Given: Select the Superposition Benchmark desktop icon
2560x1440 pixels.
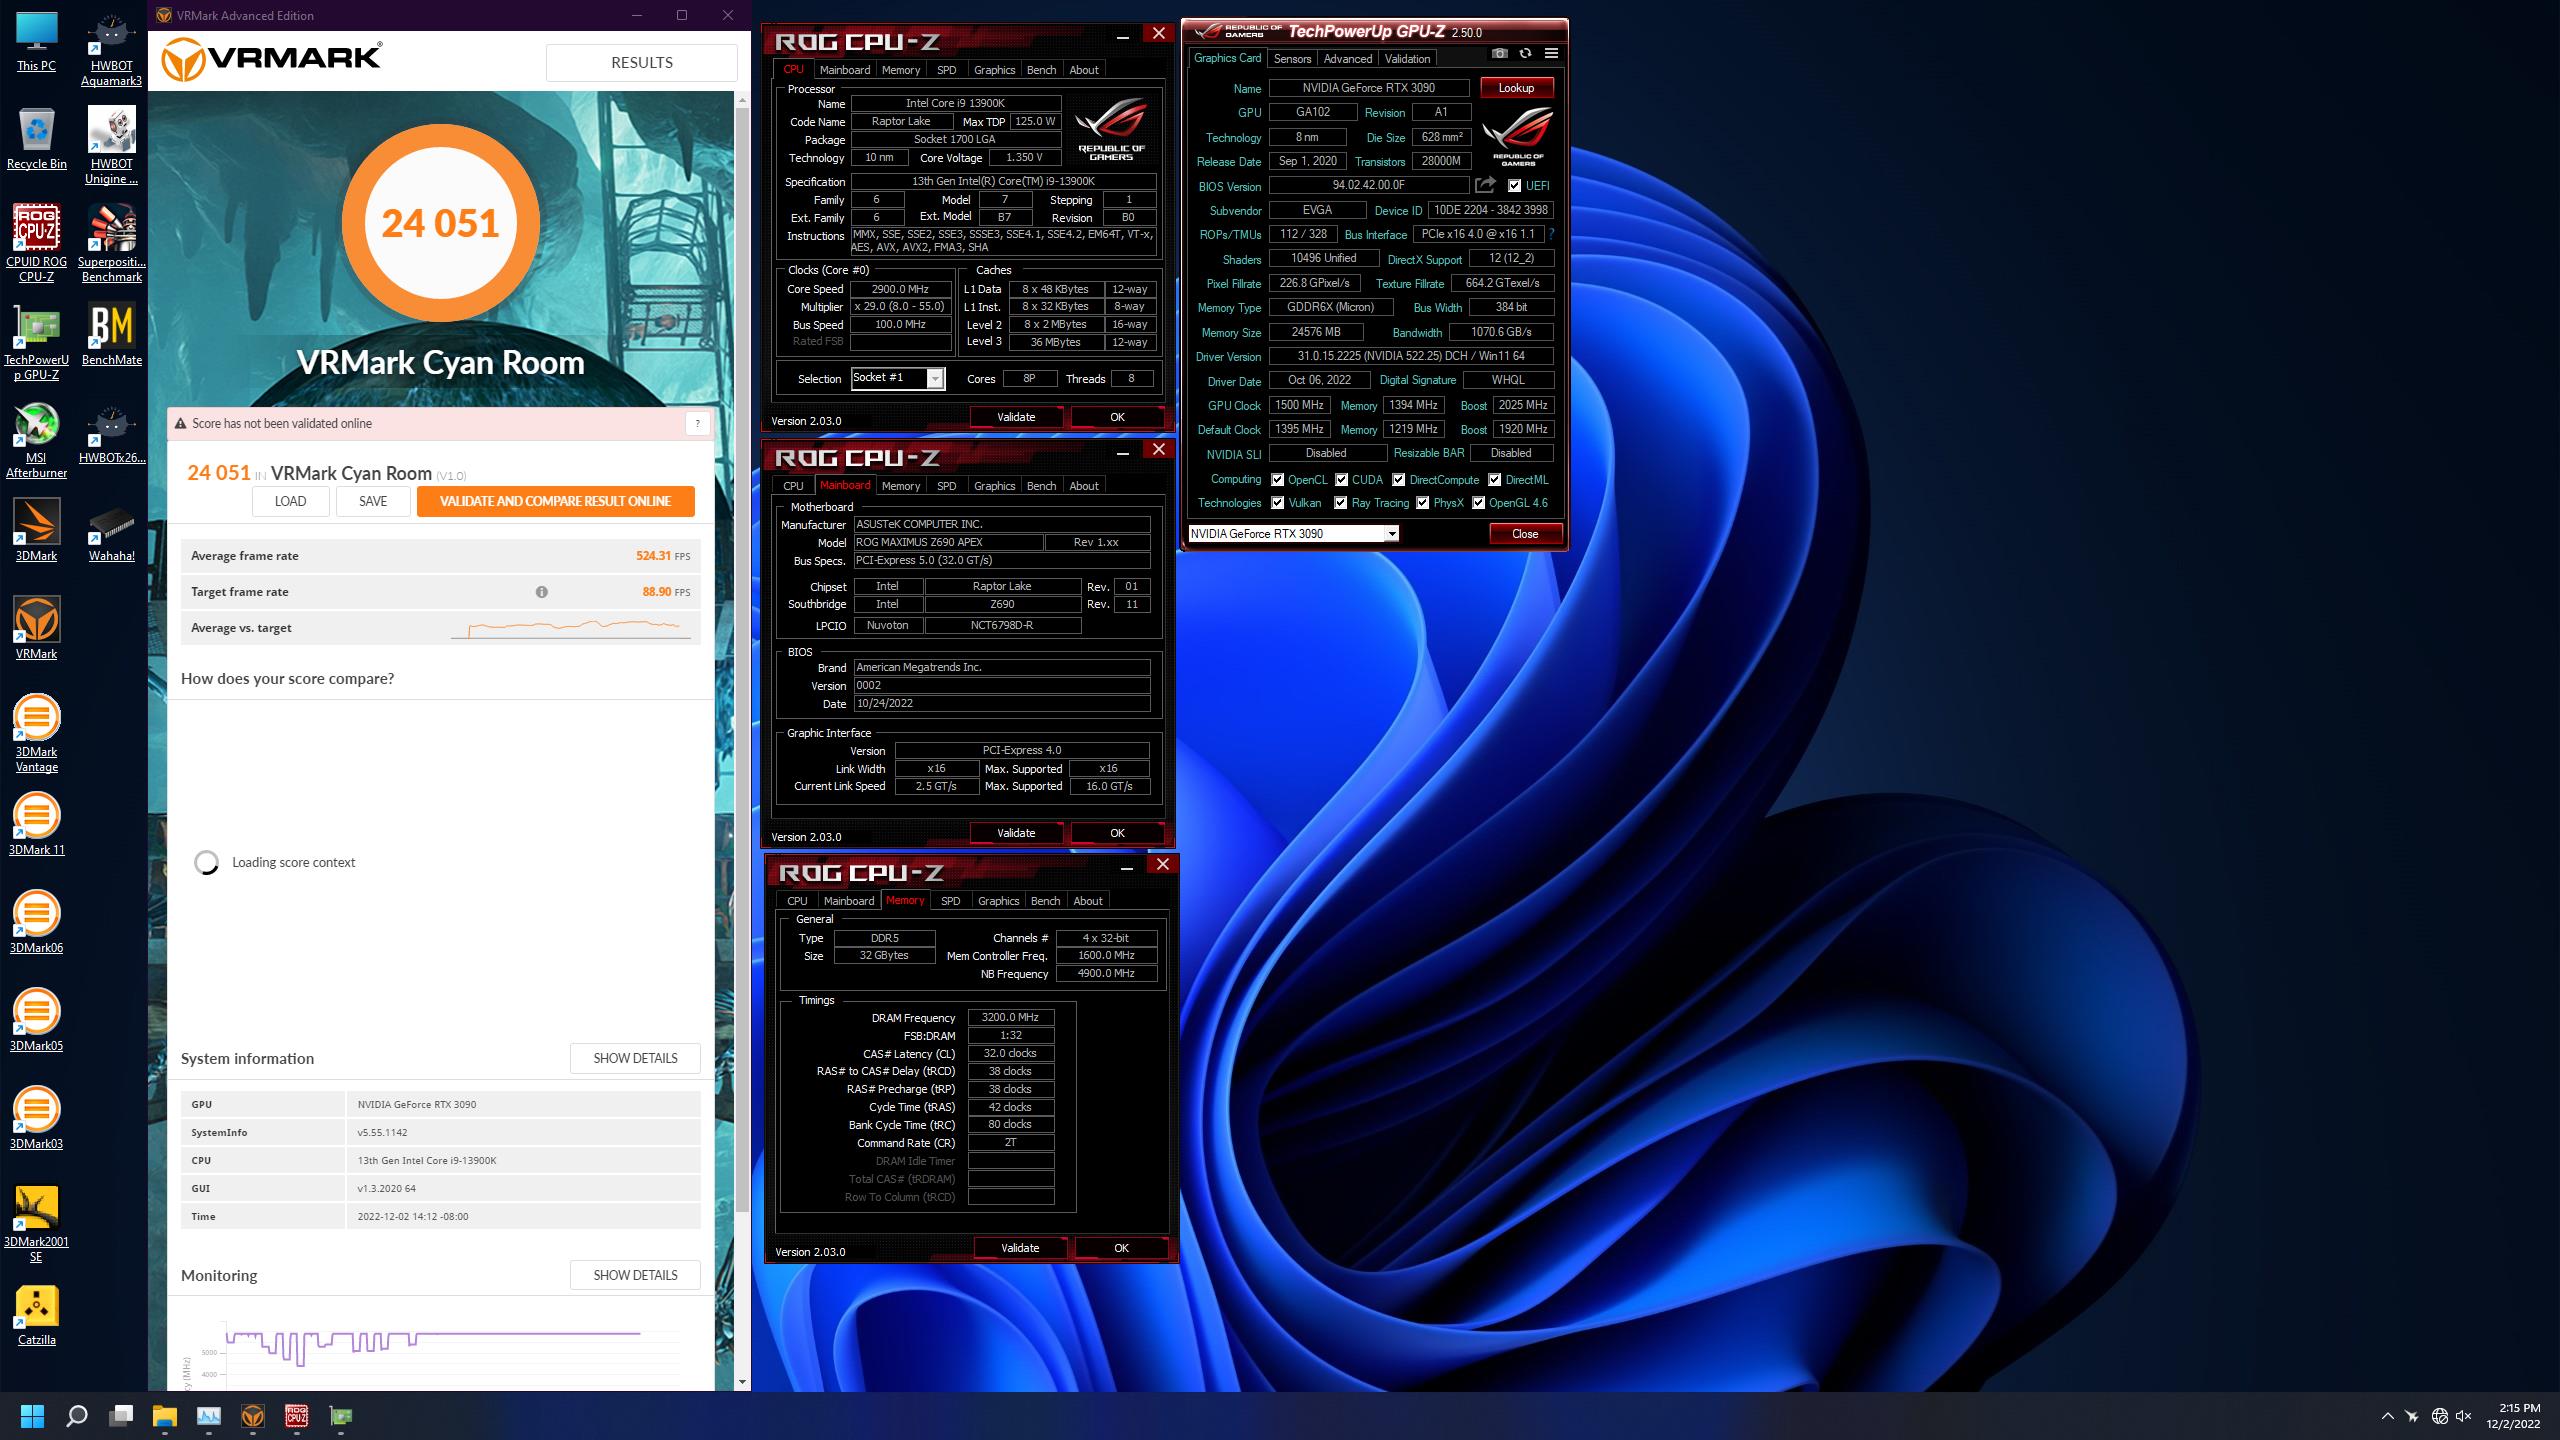Looking at the screenshot, I should 112,243.
